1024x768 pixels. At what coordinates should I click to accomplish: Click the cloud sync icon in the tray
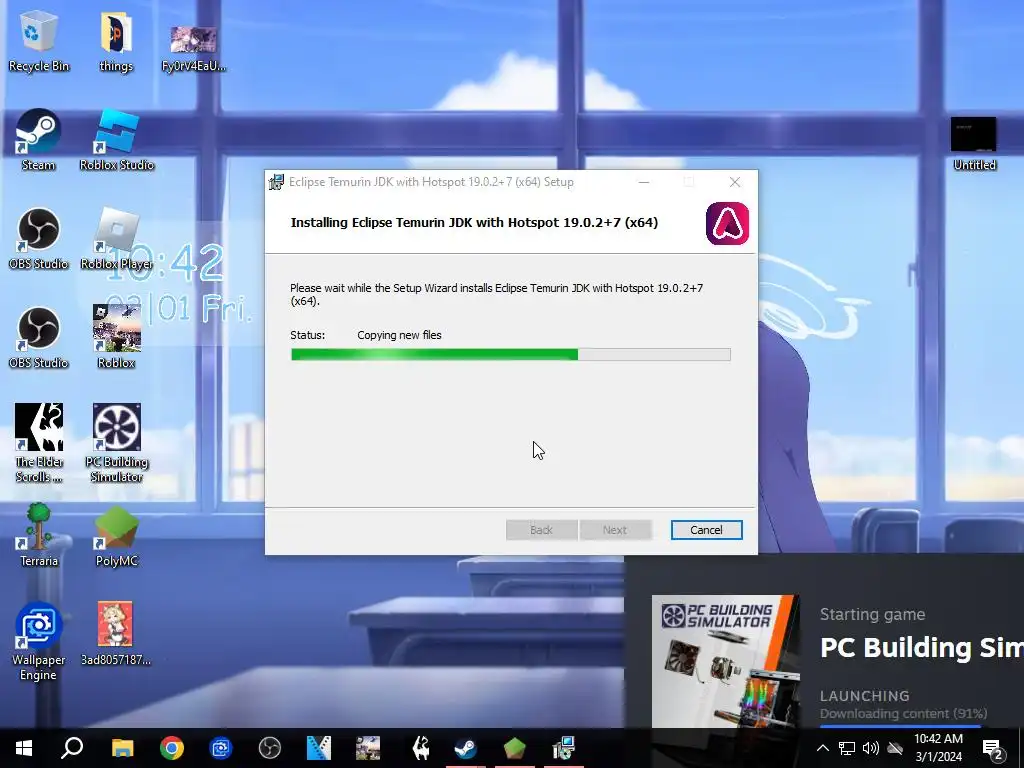[895, 748]
